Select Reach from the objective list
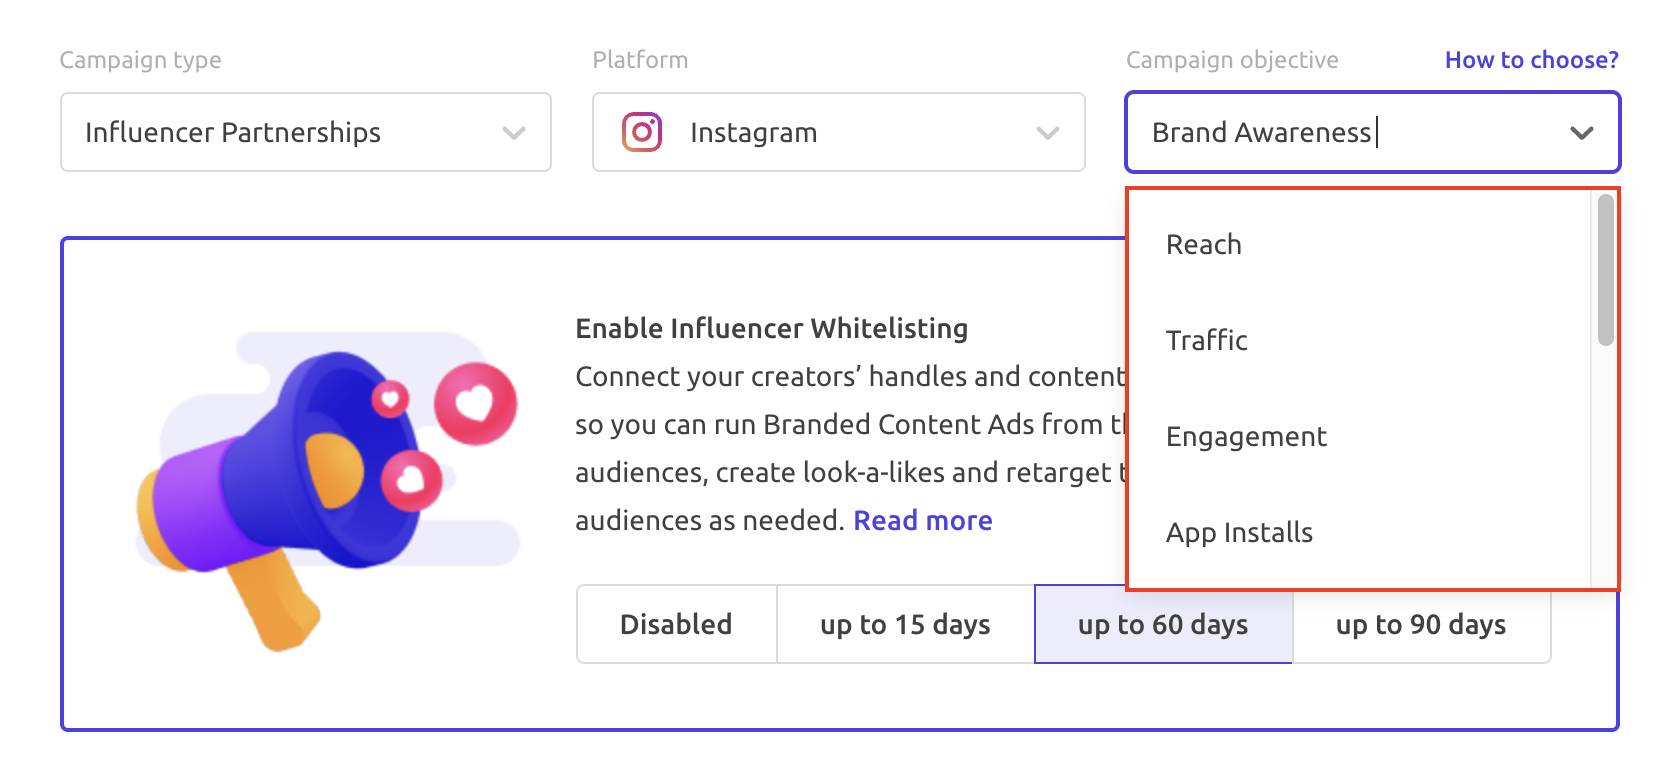The height and width of the screenshot is (778, 1672). pos(1359,245)
